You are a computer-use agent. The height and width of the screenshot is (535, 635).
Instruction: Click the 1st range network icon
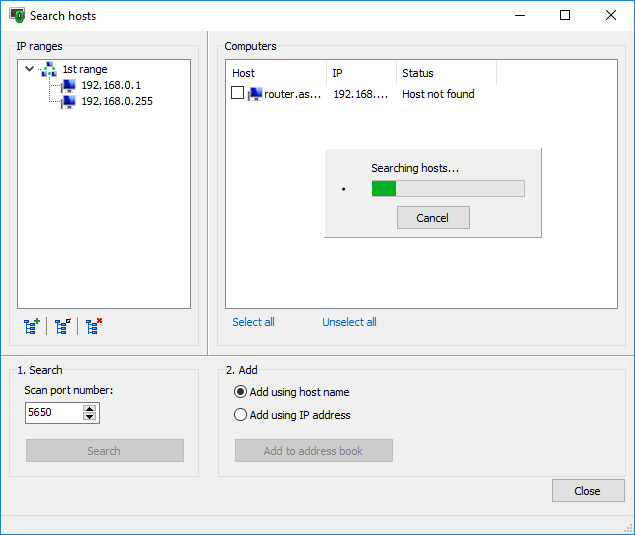click(48, 70)
